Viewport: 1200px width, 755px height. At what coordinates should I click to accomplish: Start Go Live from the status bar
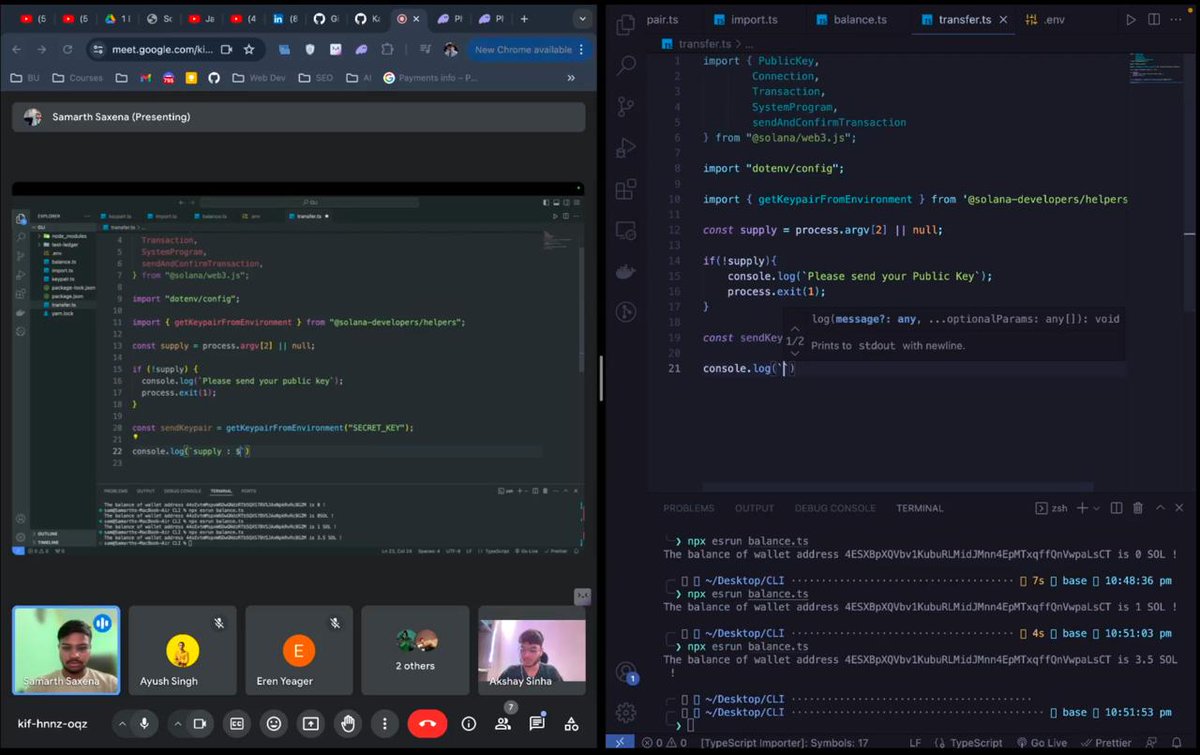click(x=1043, y=743)
